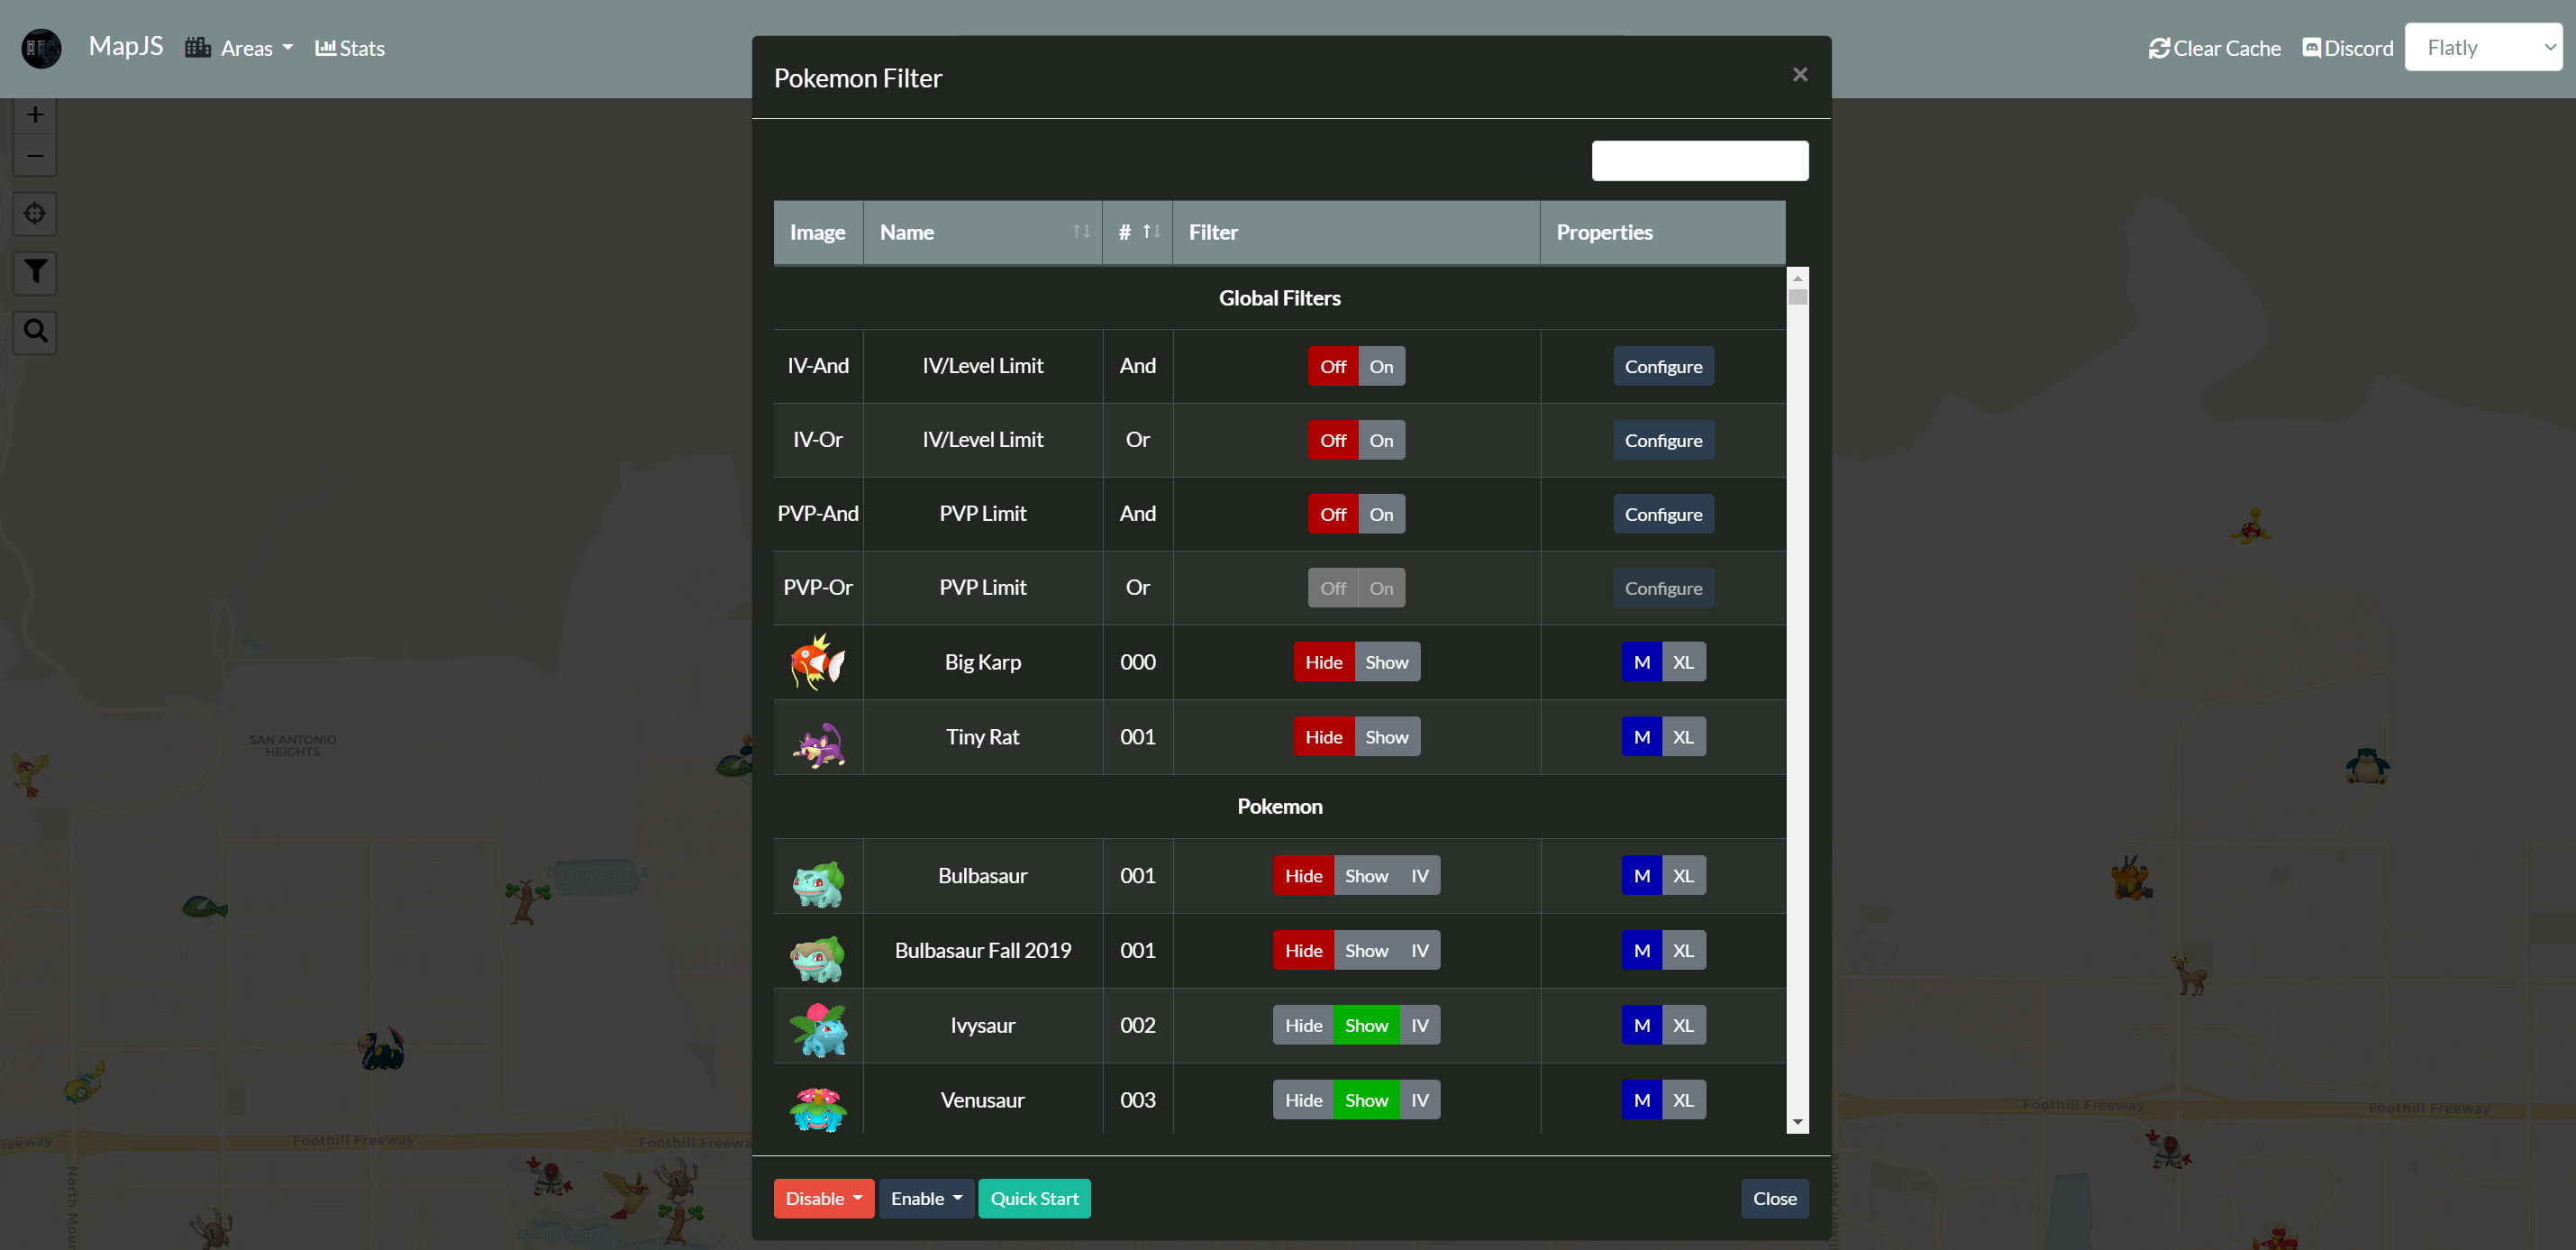Click the locate-me crosshair icon
This screenshot has width=2576, height=1250.
pos(35,214)
